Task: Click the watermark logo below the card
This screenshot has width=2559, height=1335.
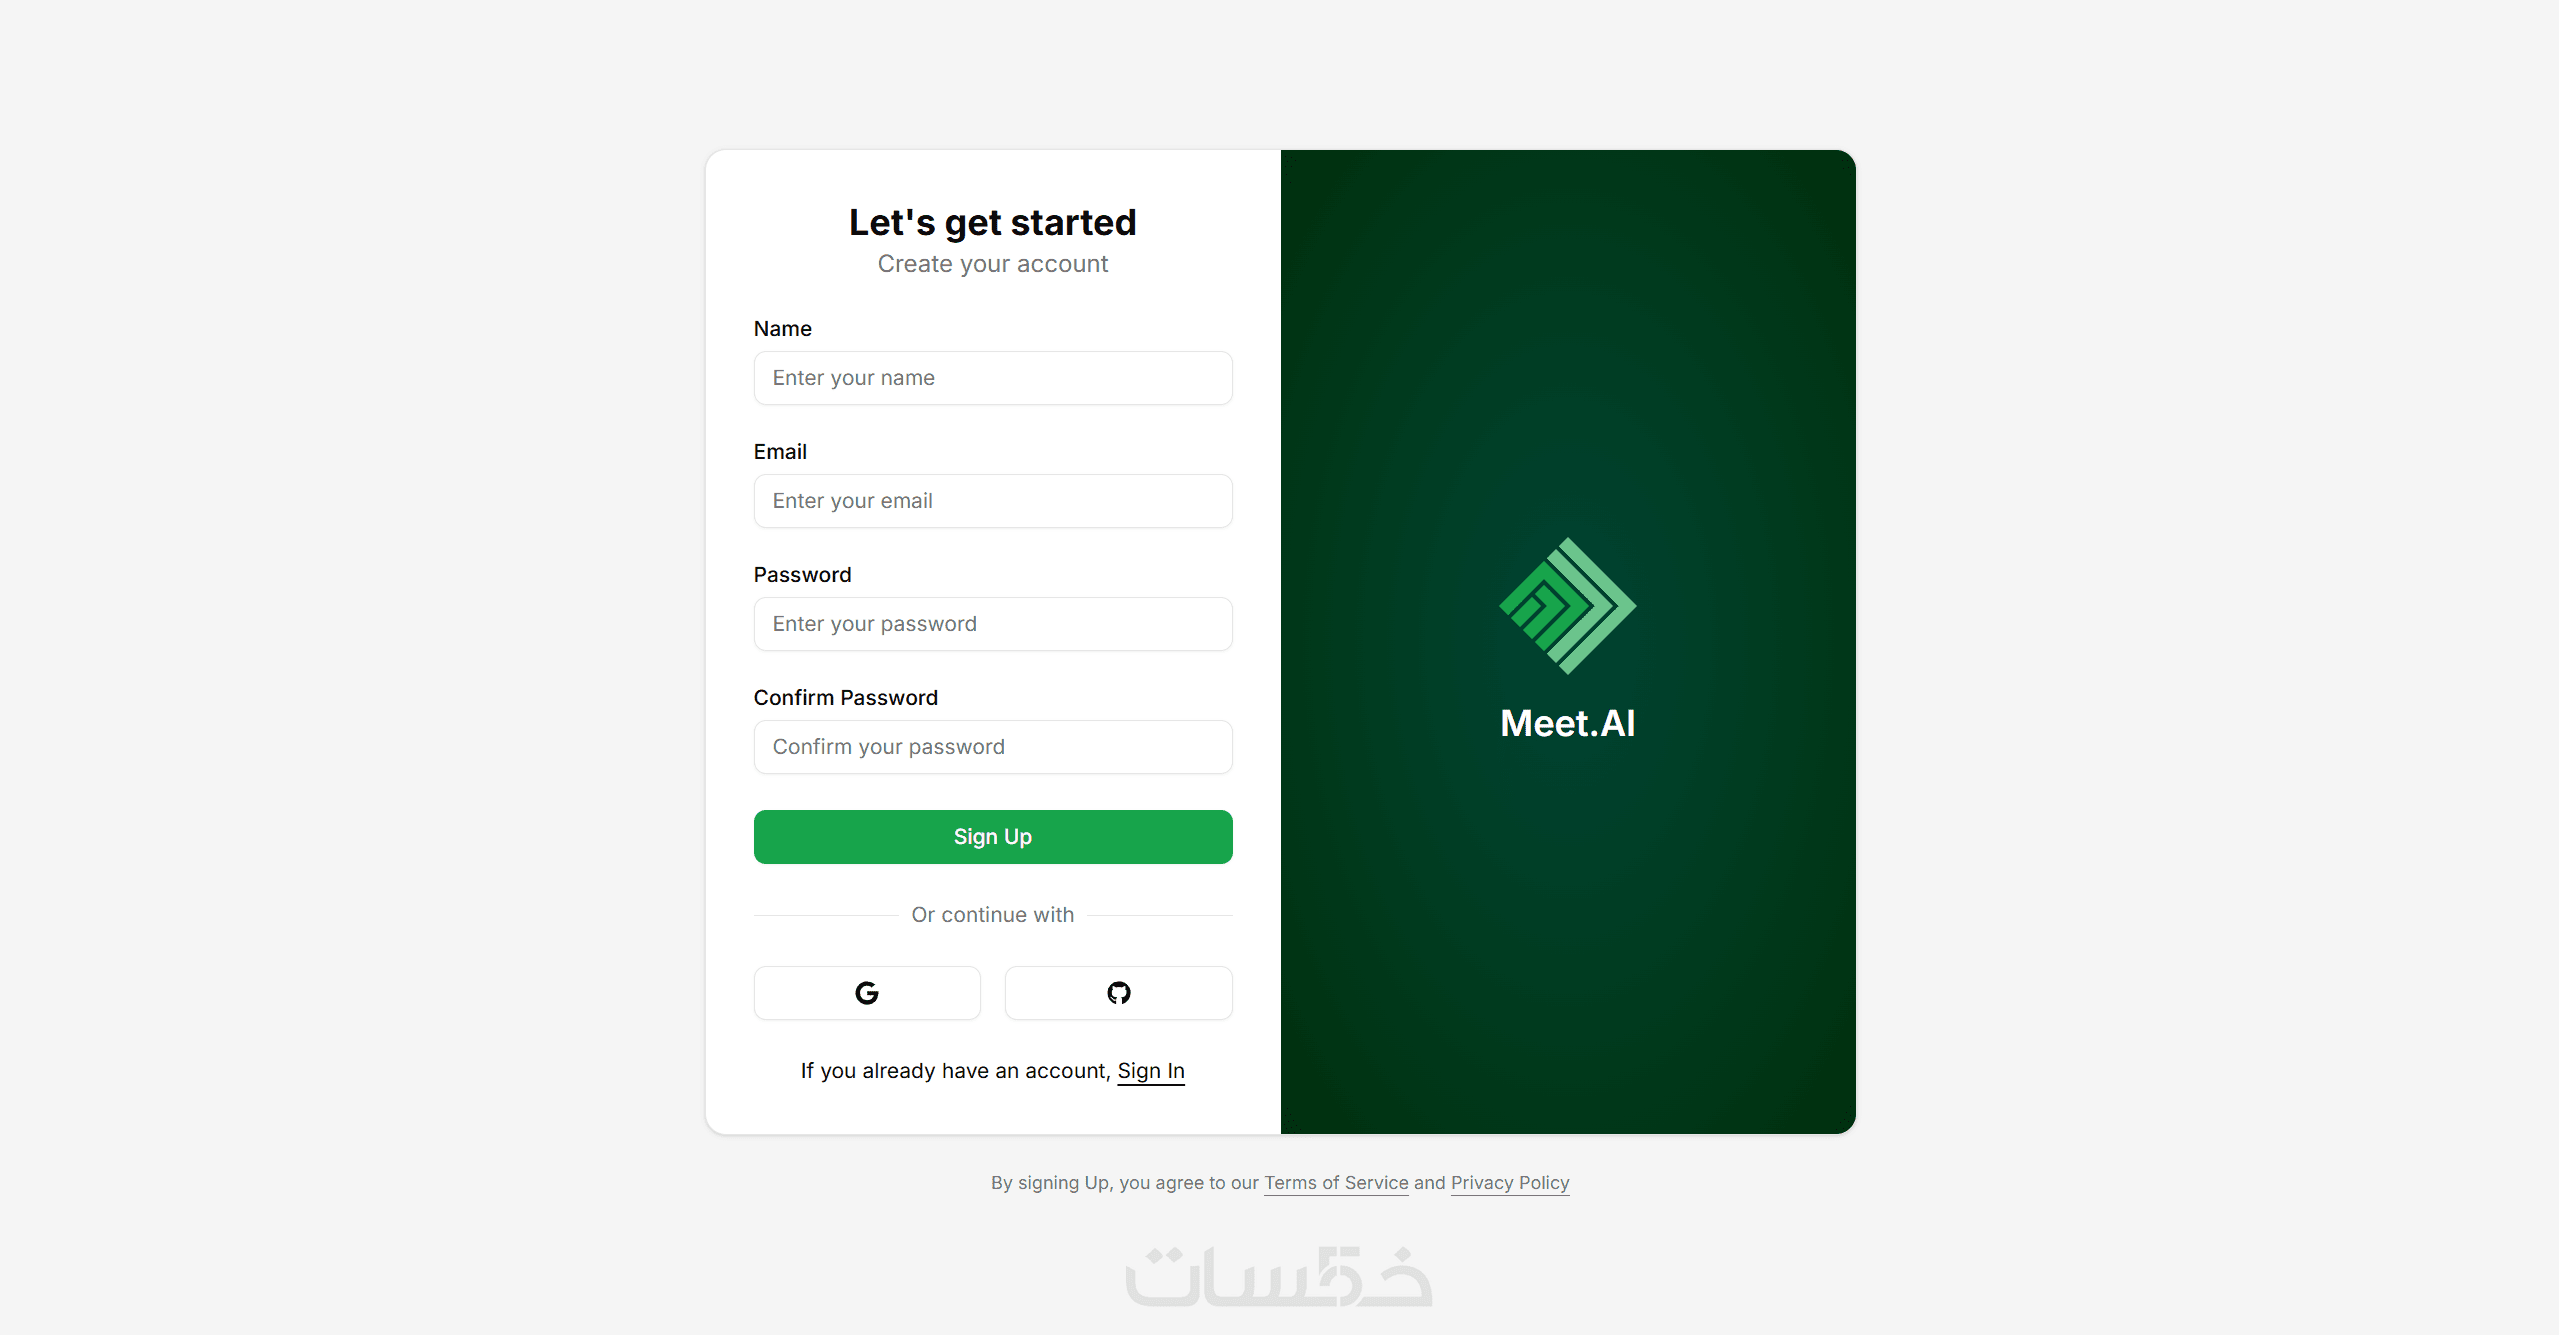Action: click(1279, 1276)
